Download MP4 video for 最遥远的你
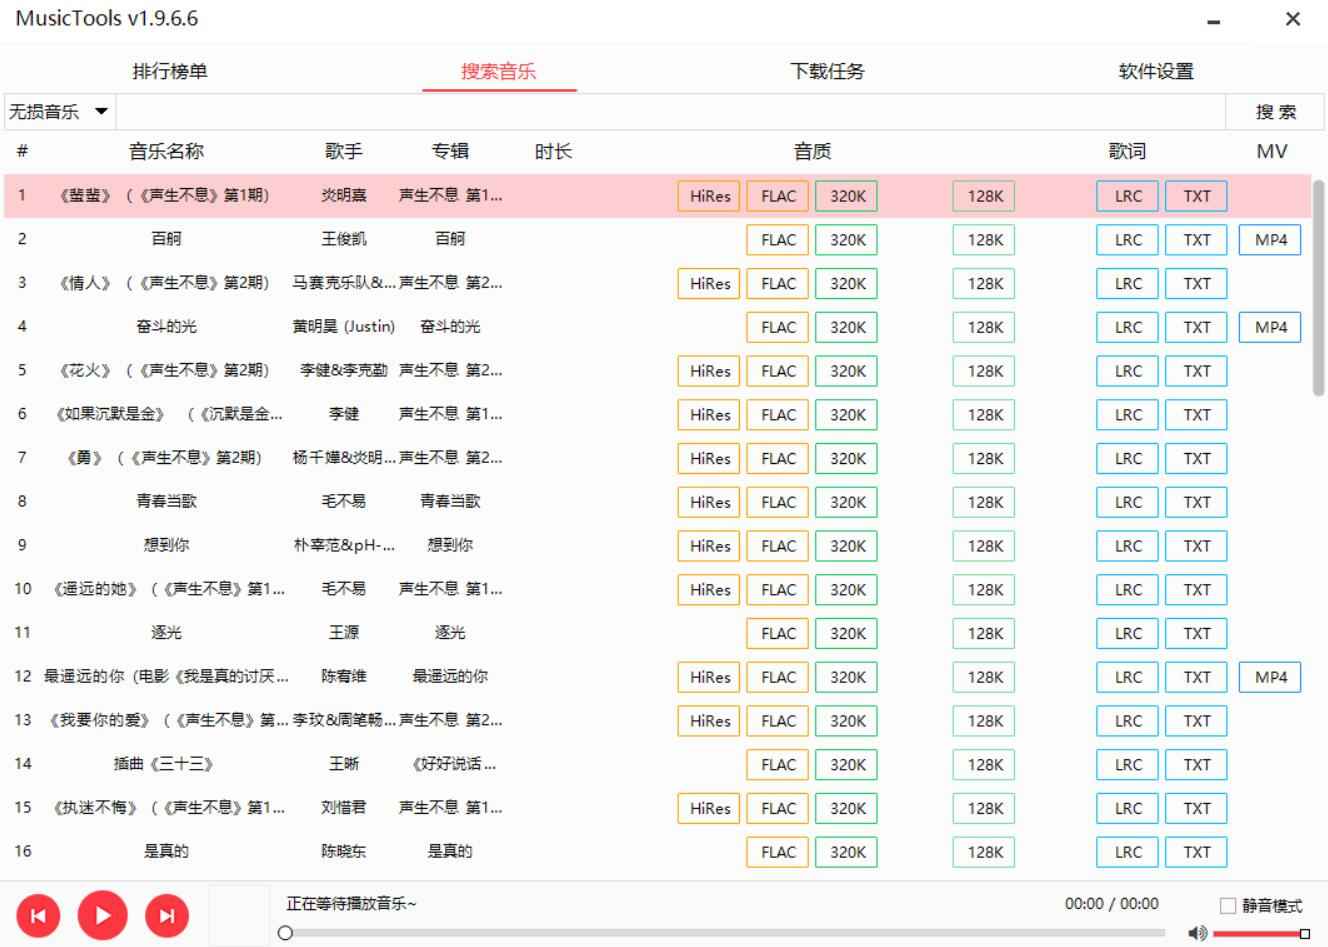Screen dimensions: 1328x947 pyautogui.click(x=1269, y=677)
